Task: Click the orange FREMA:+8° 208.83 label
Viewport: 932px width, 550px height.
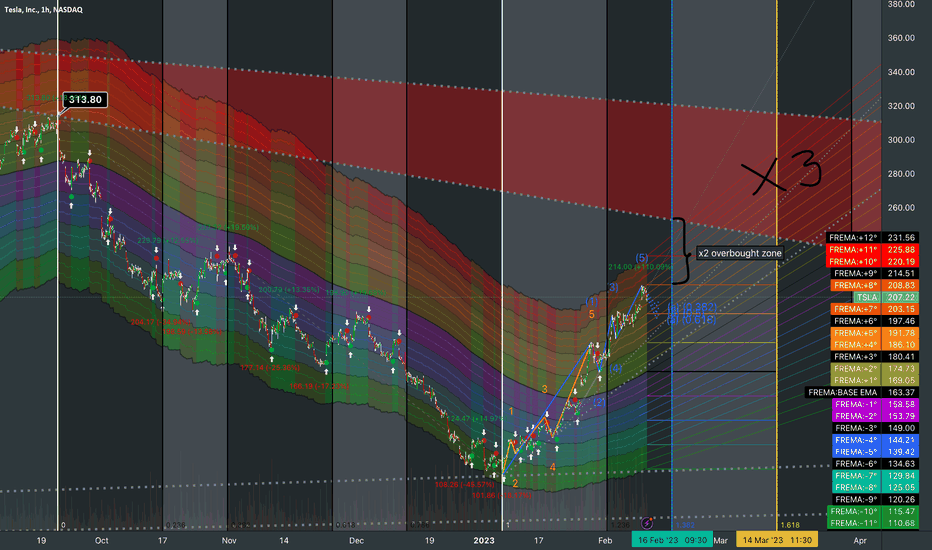Action: [874, 285]
